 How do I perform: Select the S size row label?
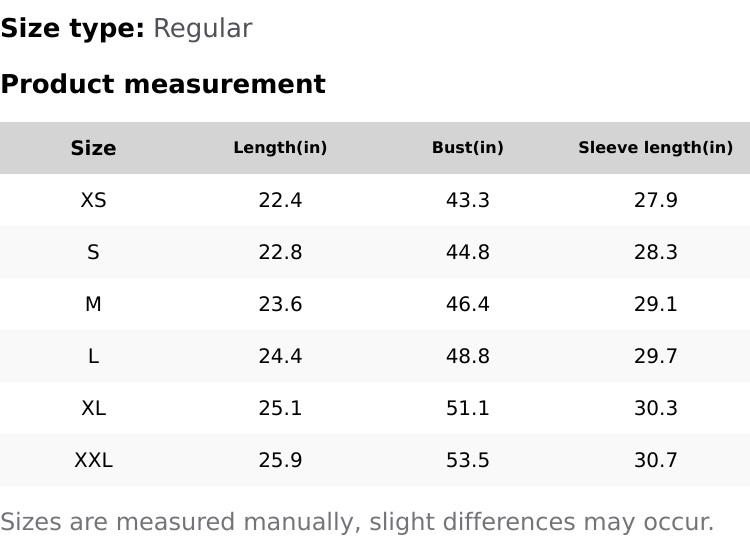[93, 252]
